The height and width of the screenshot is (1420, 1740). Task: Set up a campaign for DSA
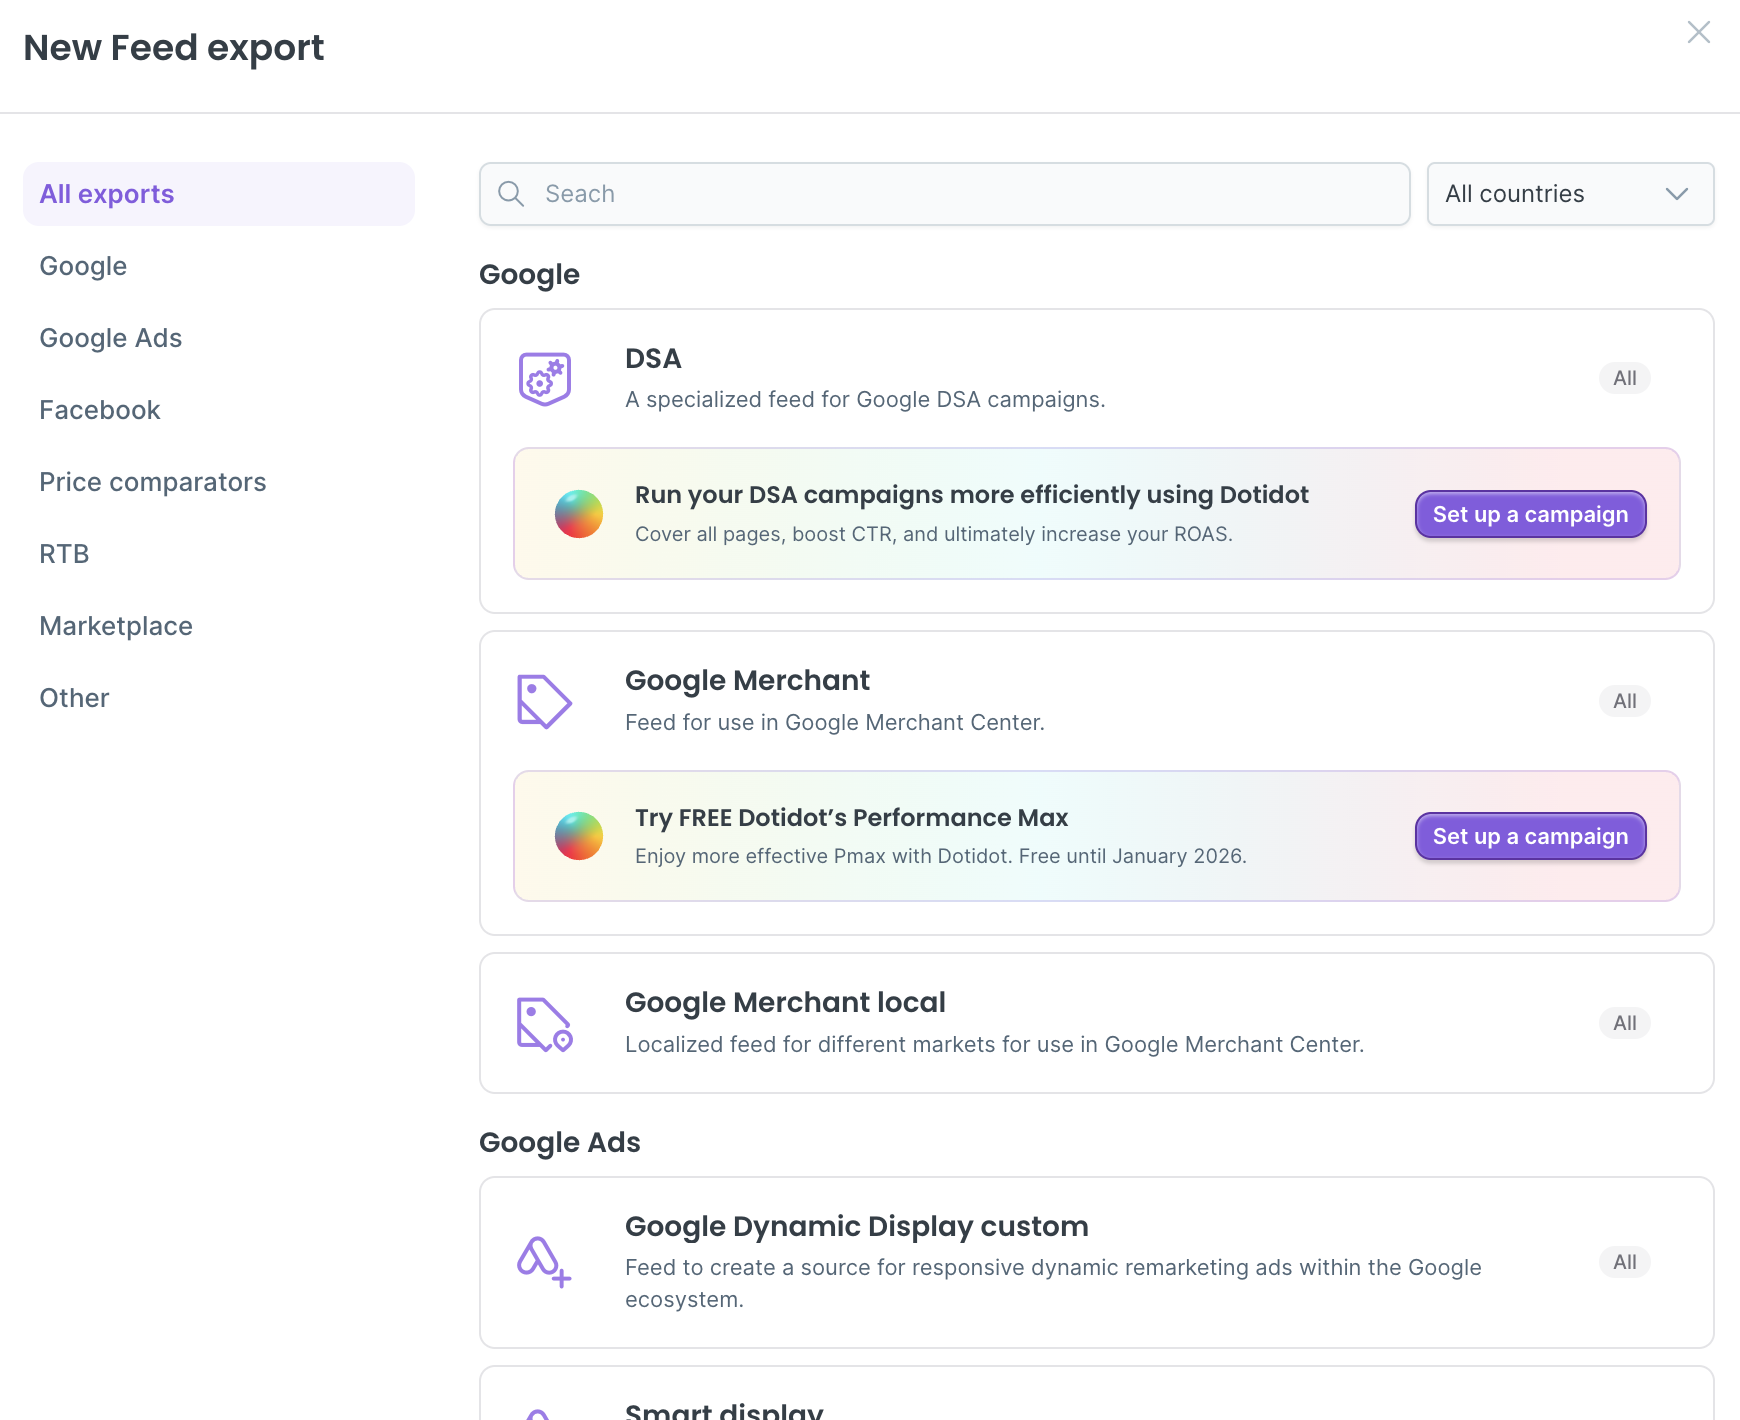coord(1530,514)
